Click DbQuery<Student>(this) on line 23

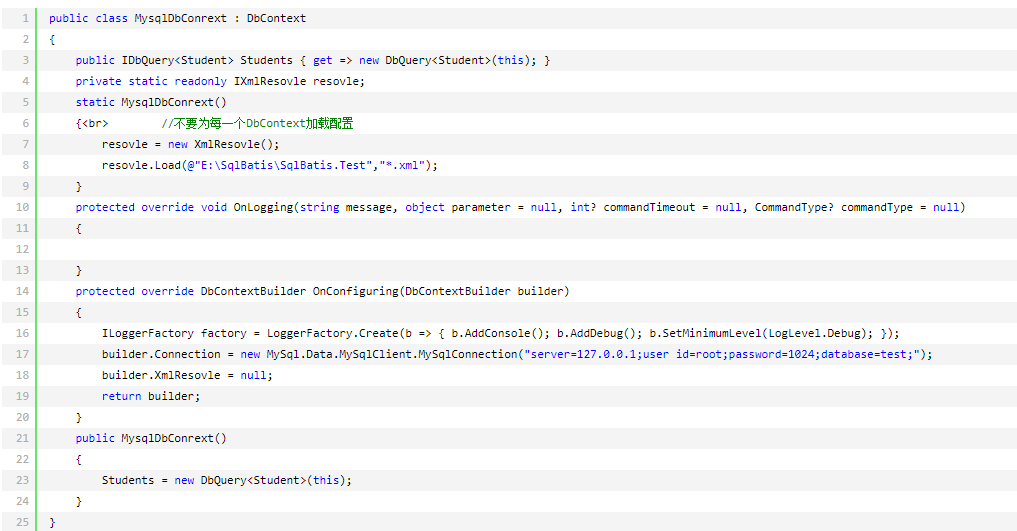(273, 480)
